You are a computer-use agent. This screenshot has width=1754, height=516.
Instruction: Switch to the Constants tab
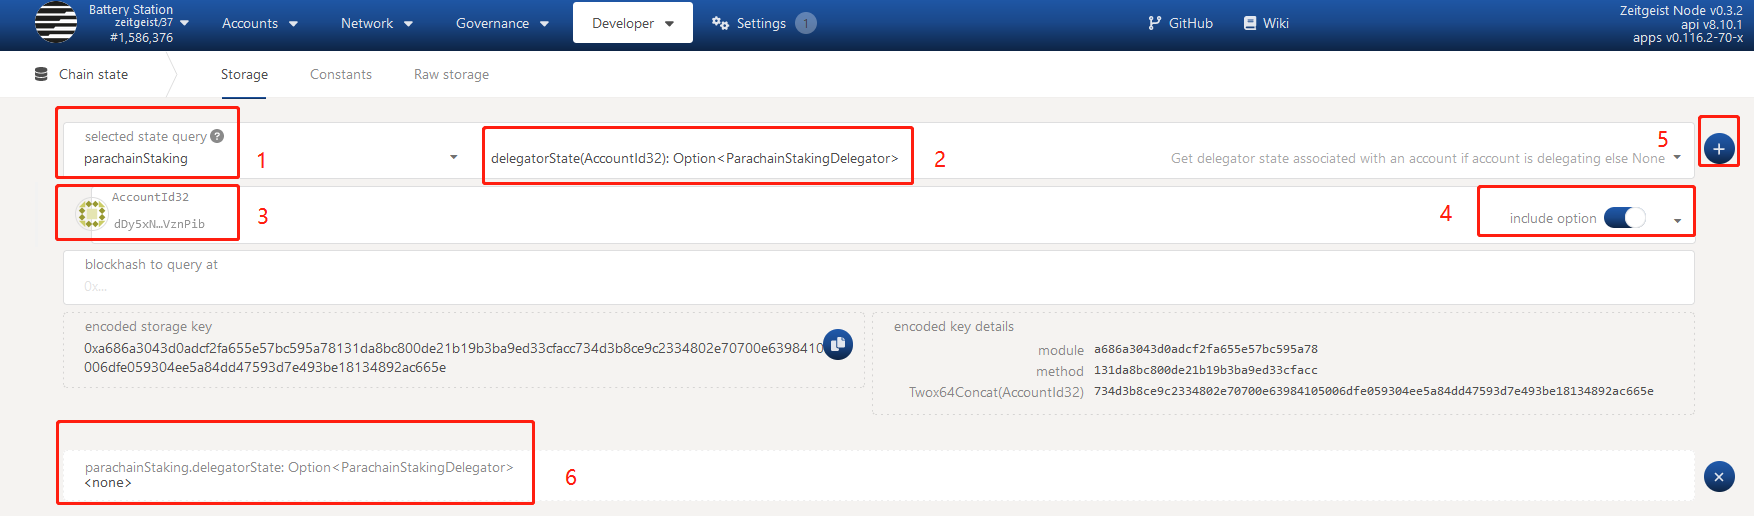coord(340,74)
